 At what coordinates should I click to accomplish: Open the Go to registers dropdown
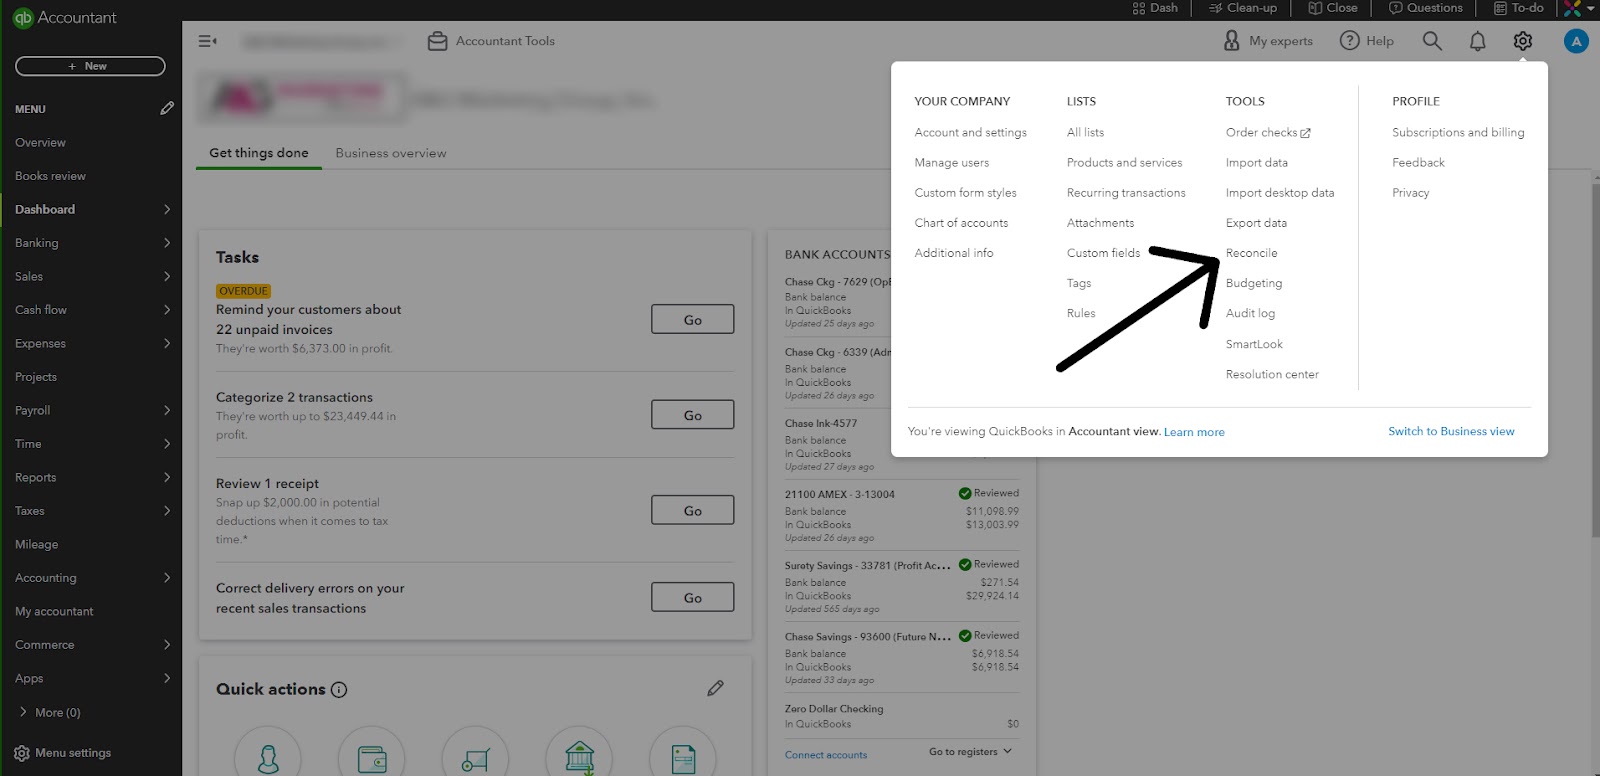970,752
